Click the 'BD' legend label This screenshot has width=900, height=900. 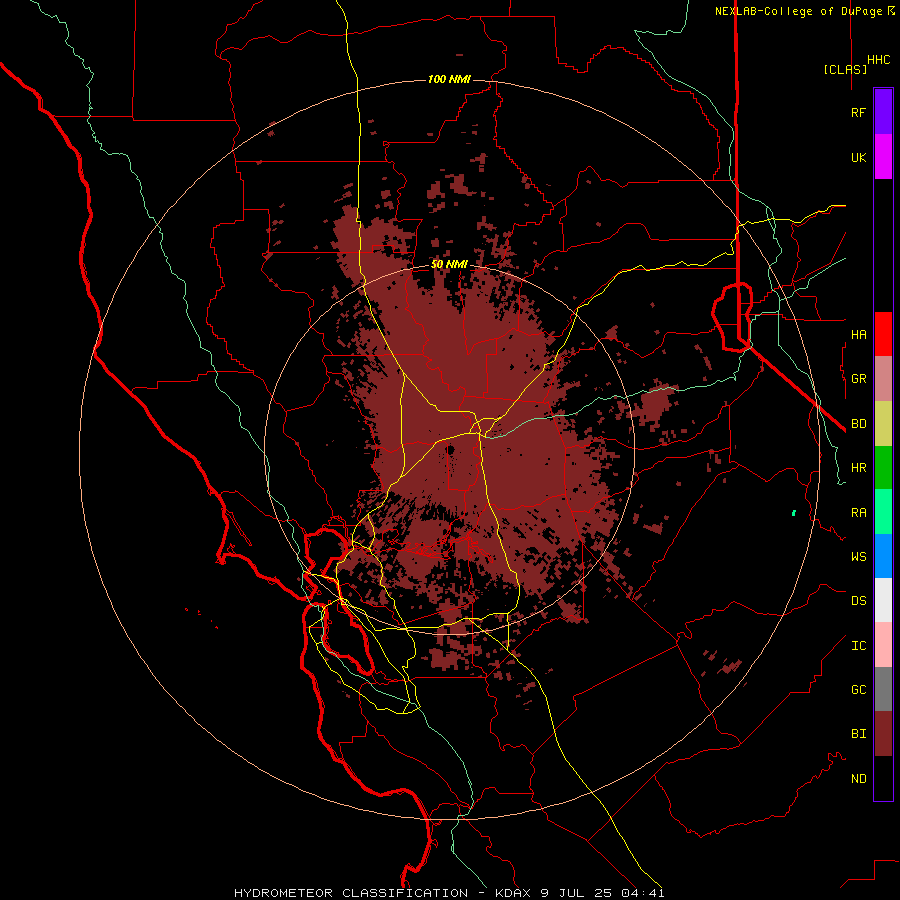pos(858,424)
